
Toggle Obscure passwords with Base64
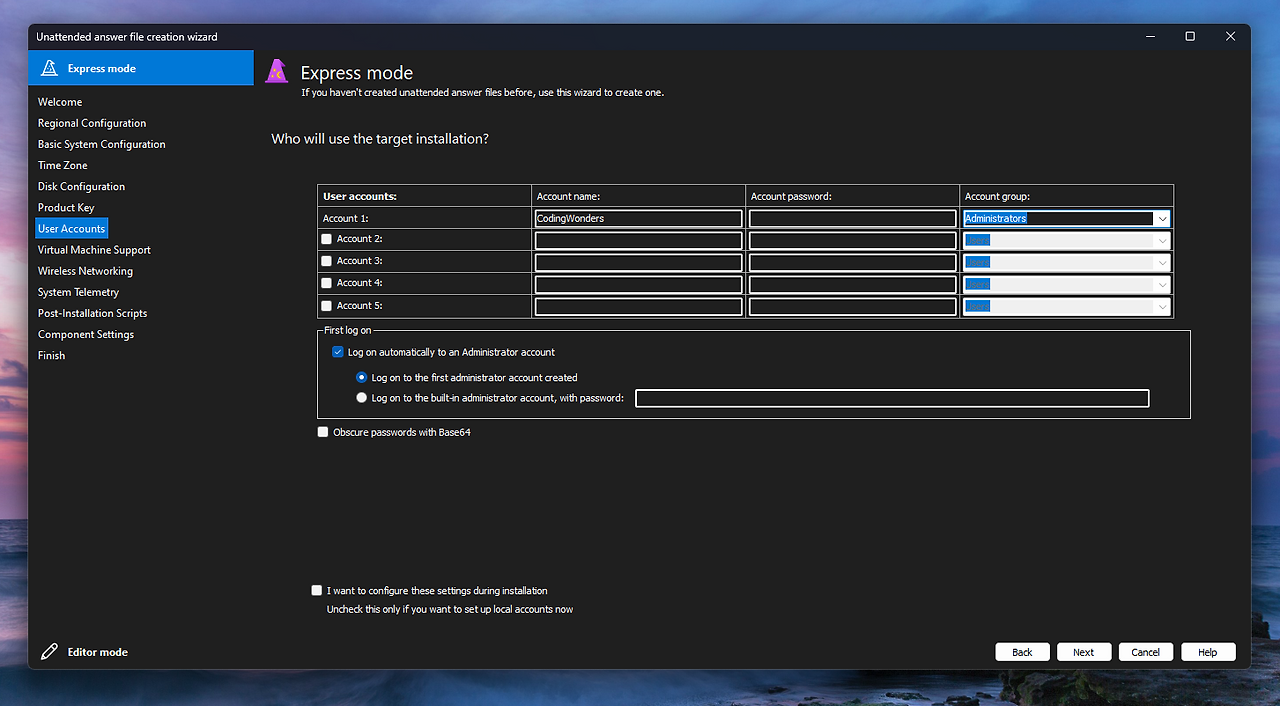pyautogui.click(x=322, y=432)
